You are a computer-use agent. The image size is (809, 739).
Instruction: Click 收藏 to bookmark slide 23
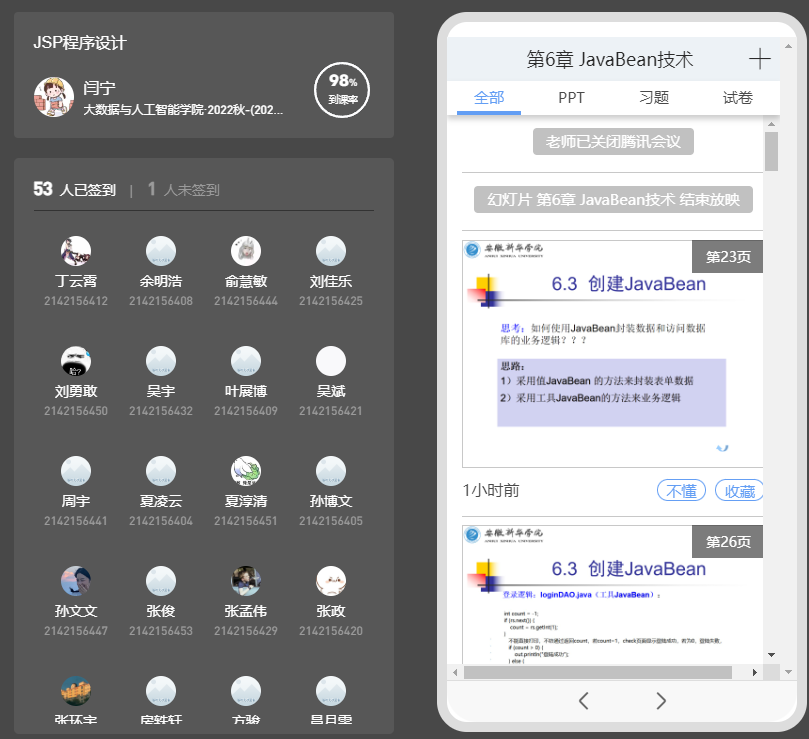[x=739, y=491]
